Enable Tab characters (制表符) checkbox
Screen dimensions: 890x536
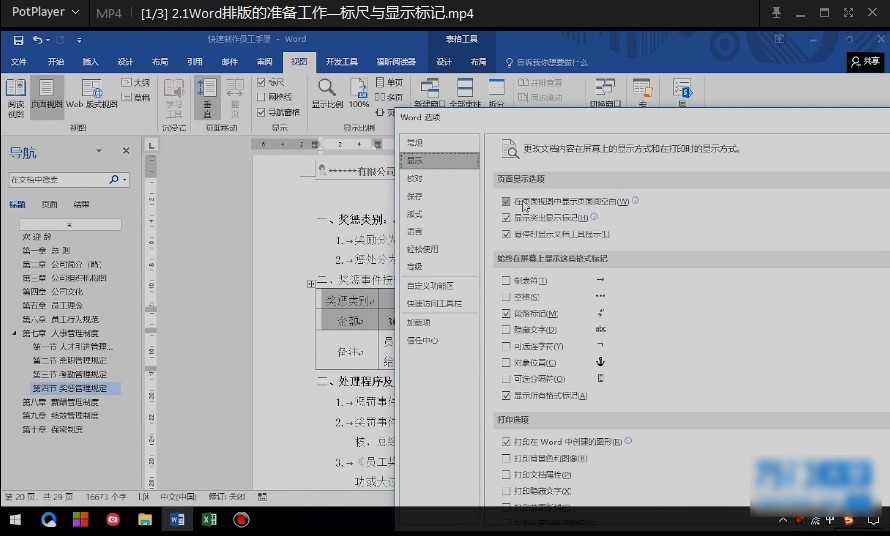pos(506,280)
